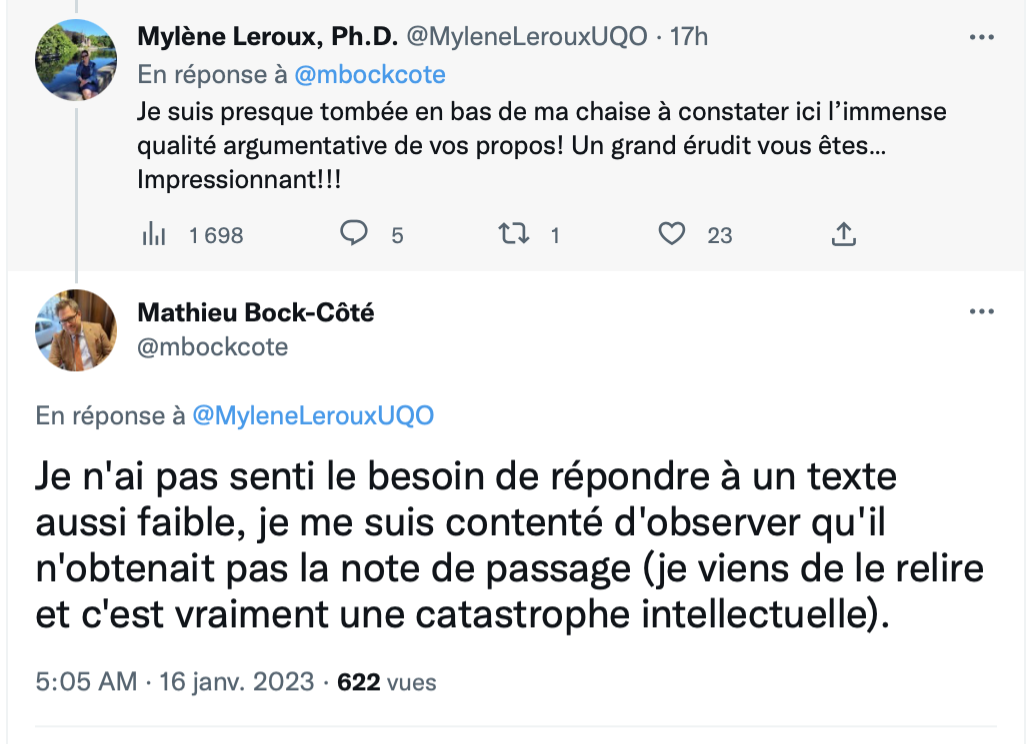Like the tweet with heart icon
The image size is (1034, 744).
pyautogui.click(x=672, y=234)
